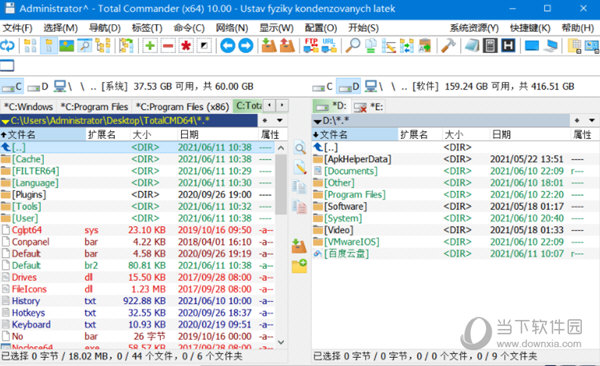Click left panel scrollbar down arrow
The image size is (600, 366).
(281, 342)
